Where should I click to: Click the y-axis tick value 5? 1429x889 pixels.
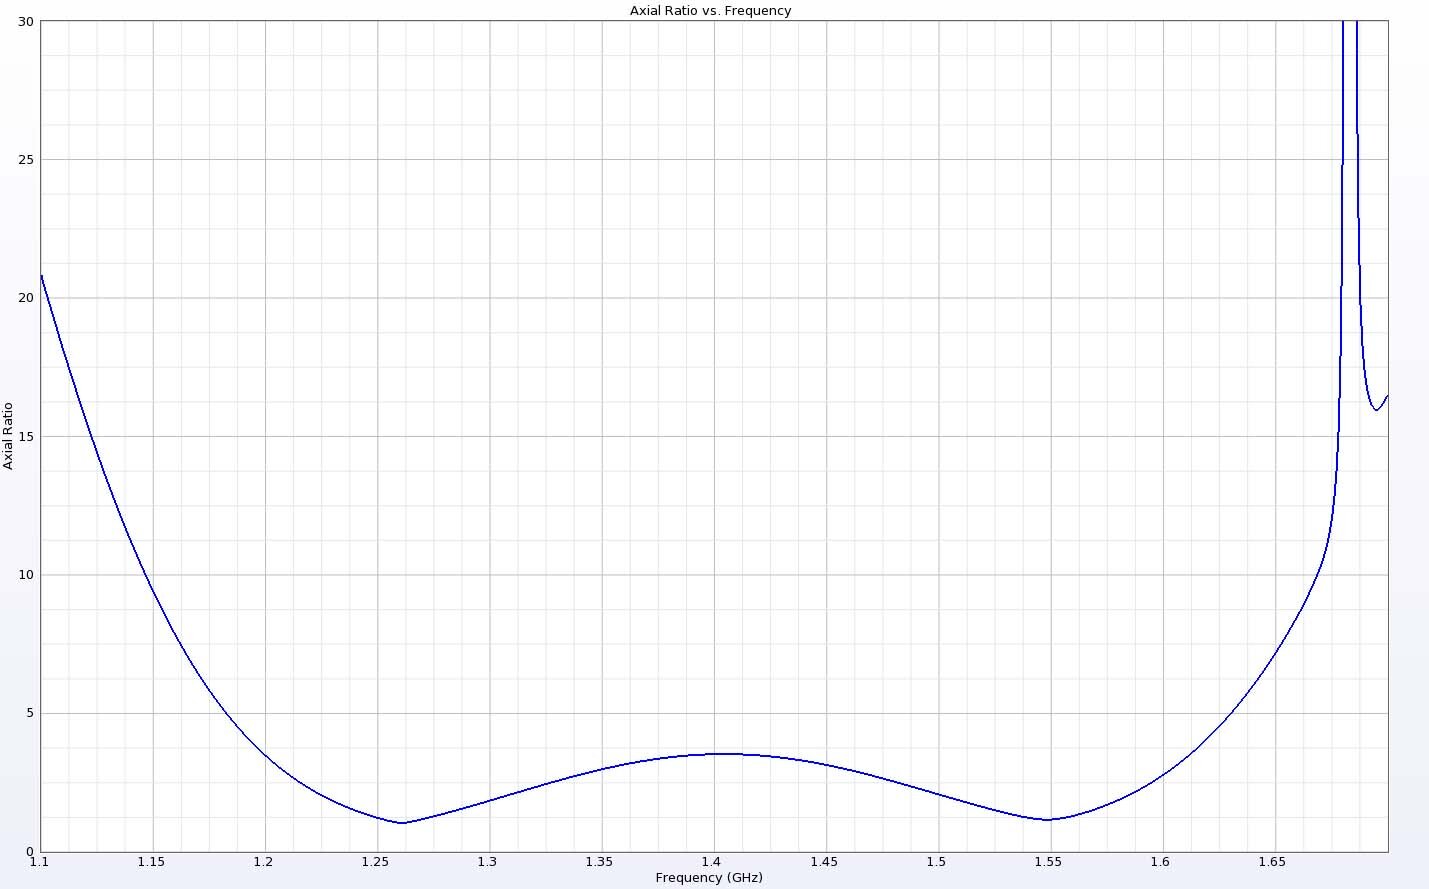[30, 713]
